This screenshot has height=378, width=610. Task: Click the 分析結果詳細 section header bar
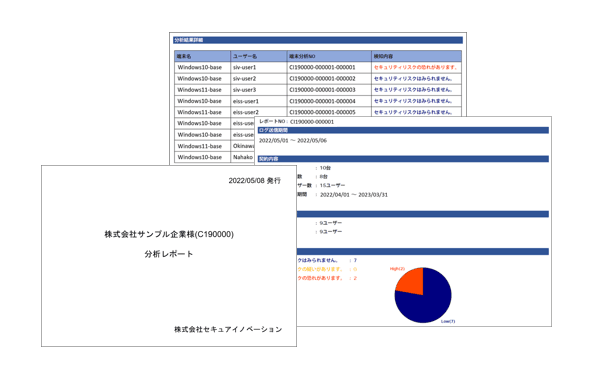[x=318, y=40]
